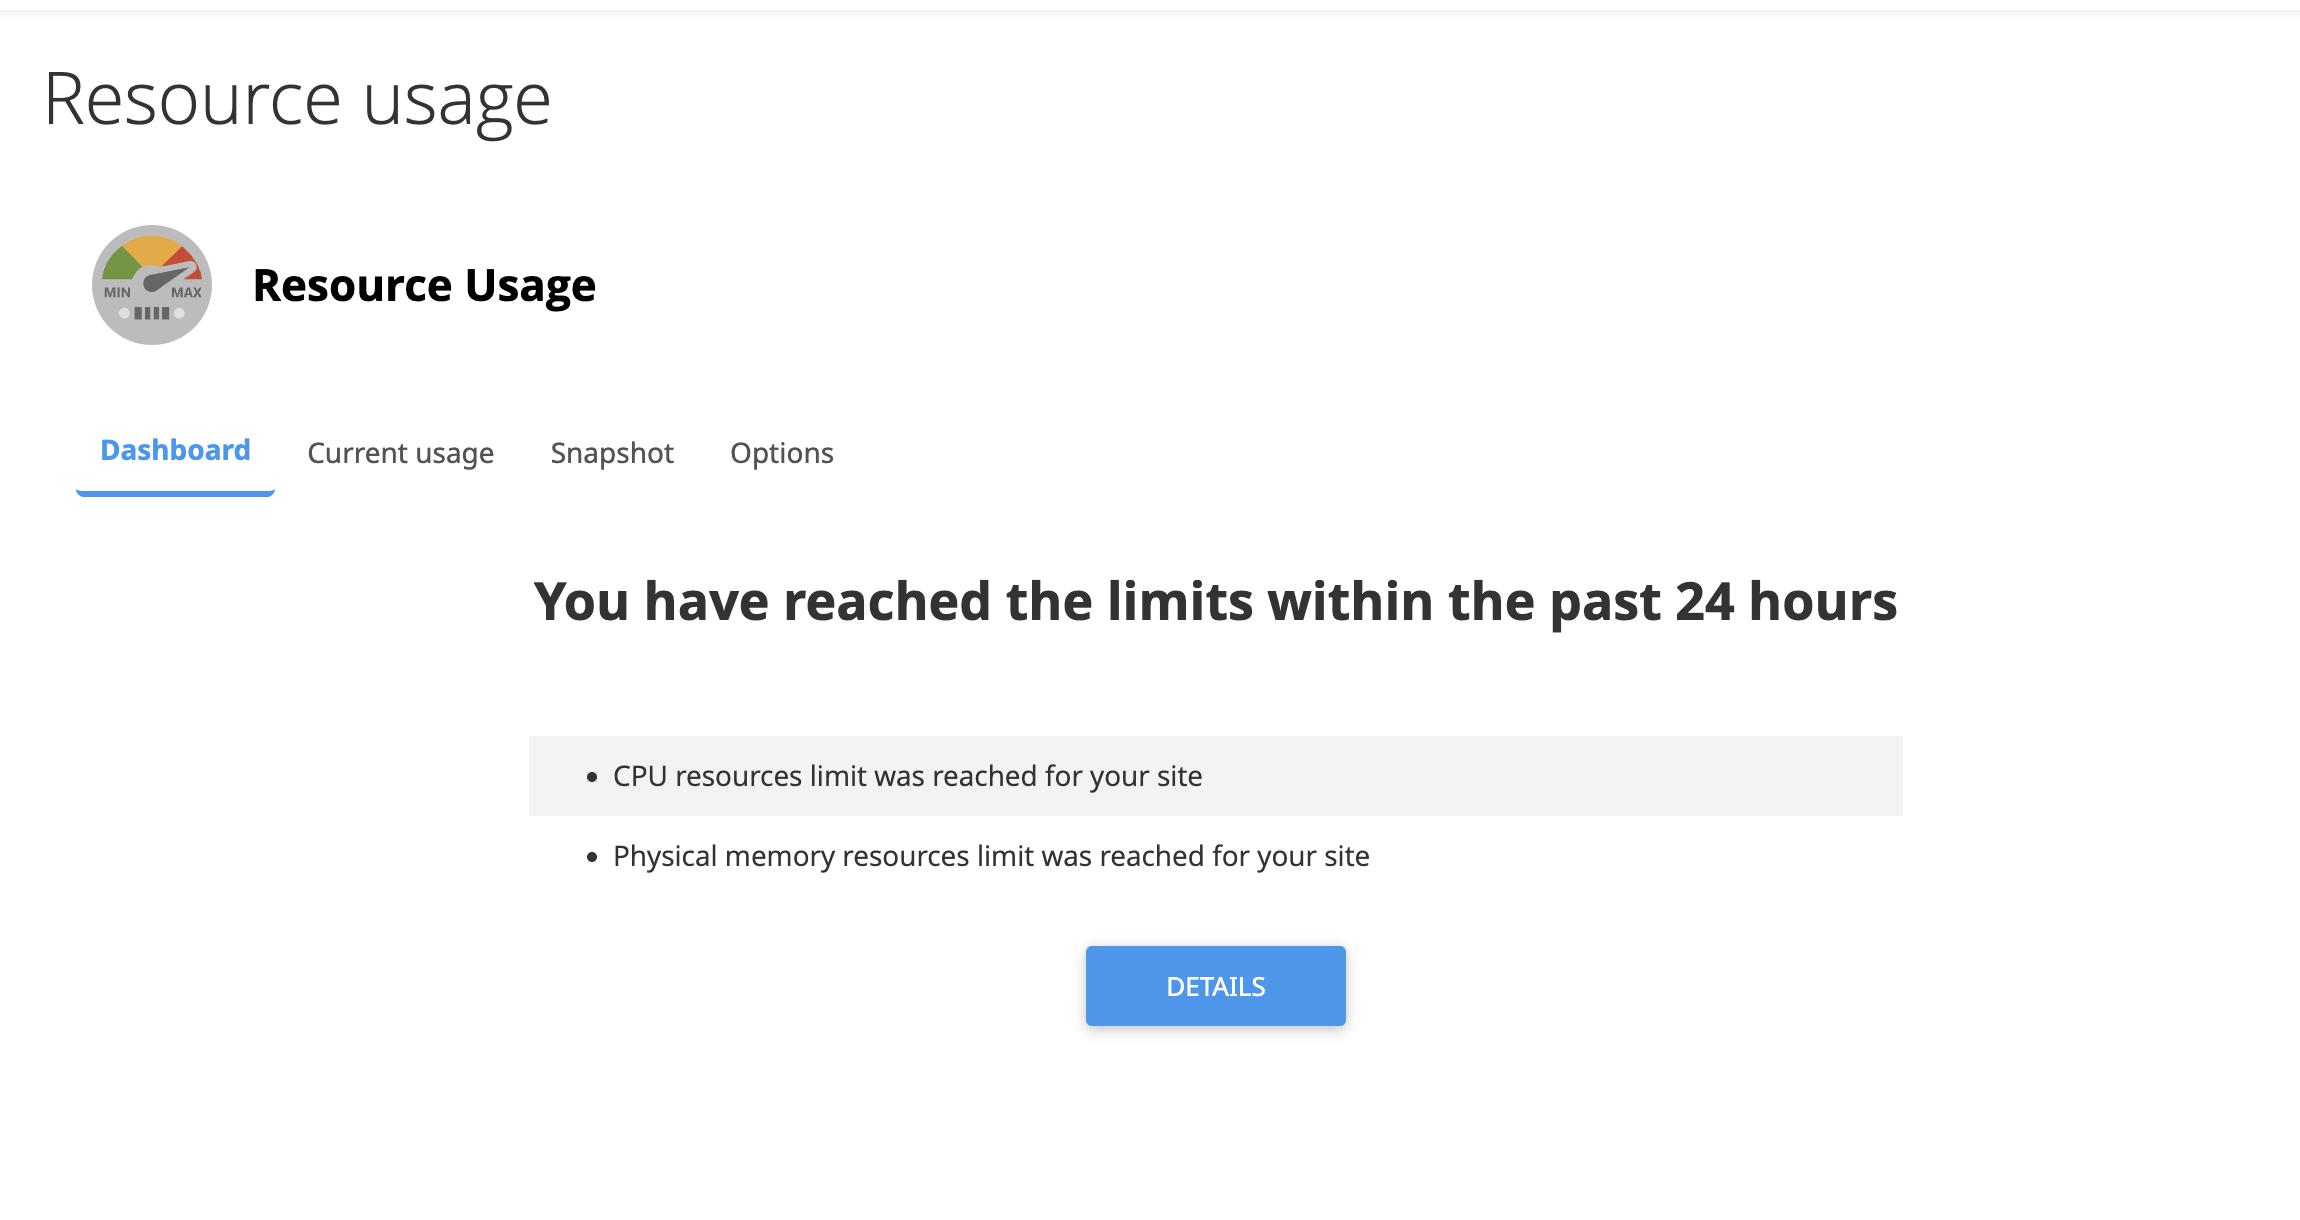
Task: Click the "You have reached the limits" headline
Action: point(1214,602)
